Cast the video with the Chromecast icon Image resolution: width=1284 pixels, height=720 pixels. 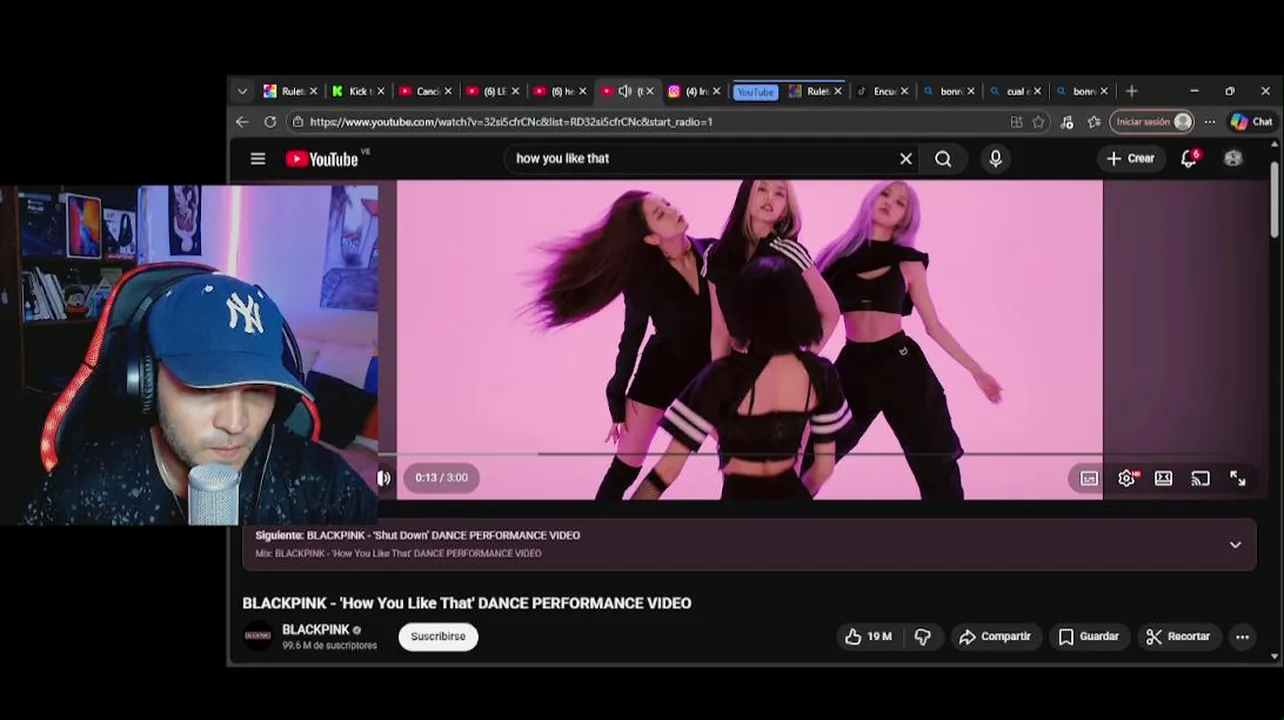(x=1200, y=478)
